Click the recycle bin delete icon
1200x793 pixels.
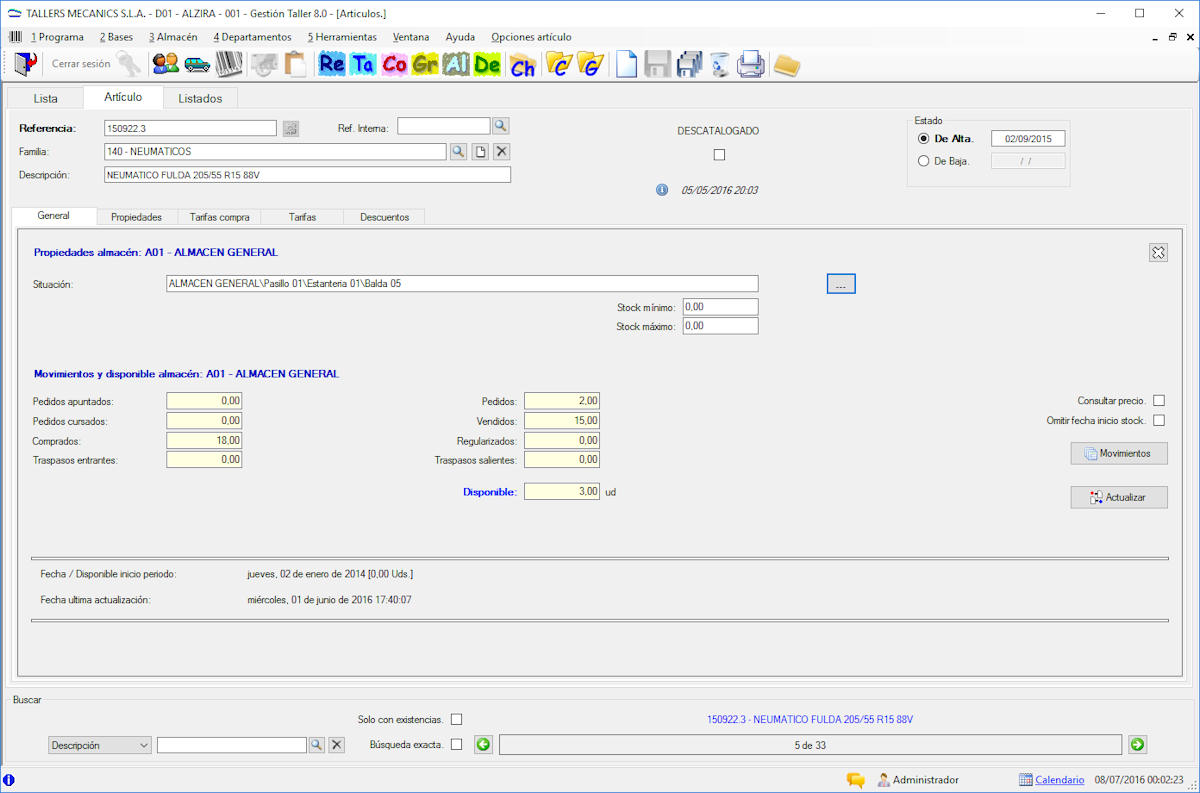click(x=720, y=64)
